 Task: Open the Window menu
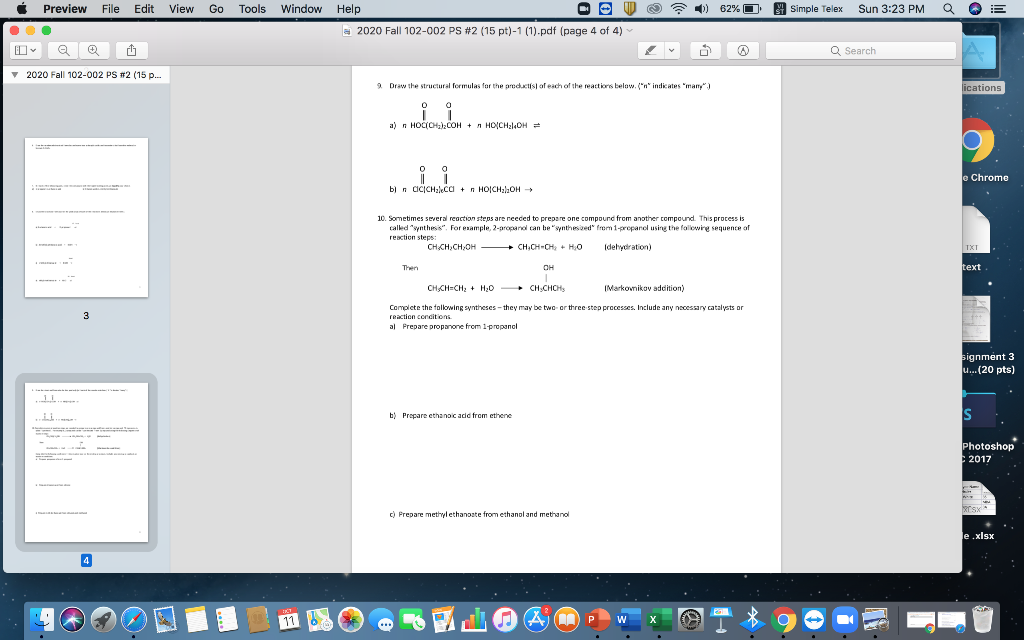click(x=301, y=8)
